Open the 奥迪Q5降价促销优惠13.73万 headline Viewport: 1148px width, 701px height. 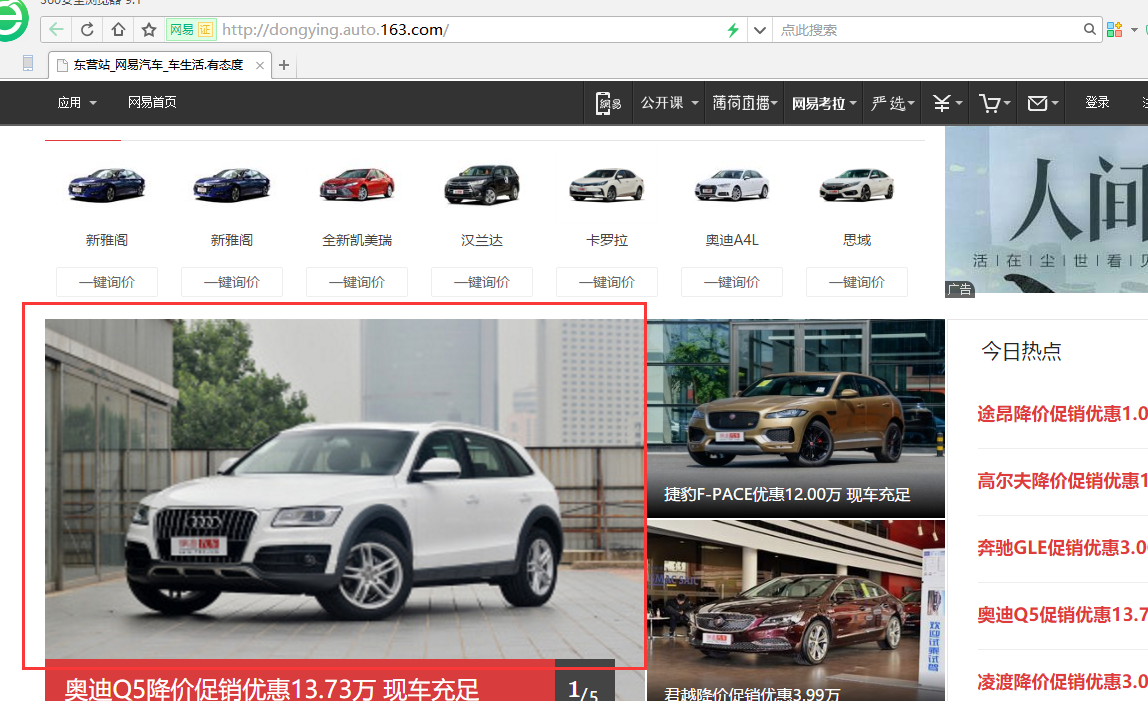click(x=272, y=689)
